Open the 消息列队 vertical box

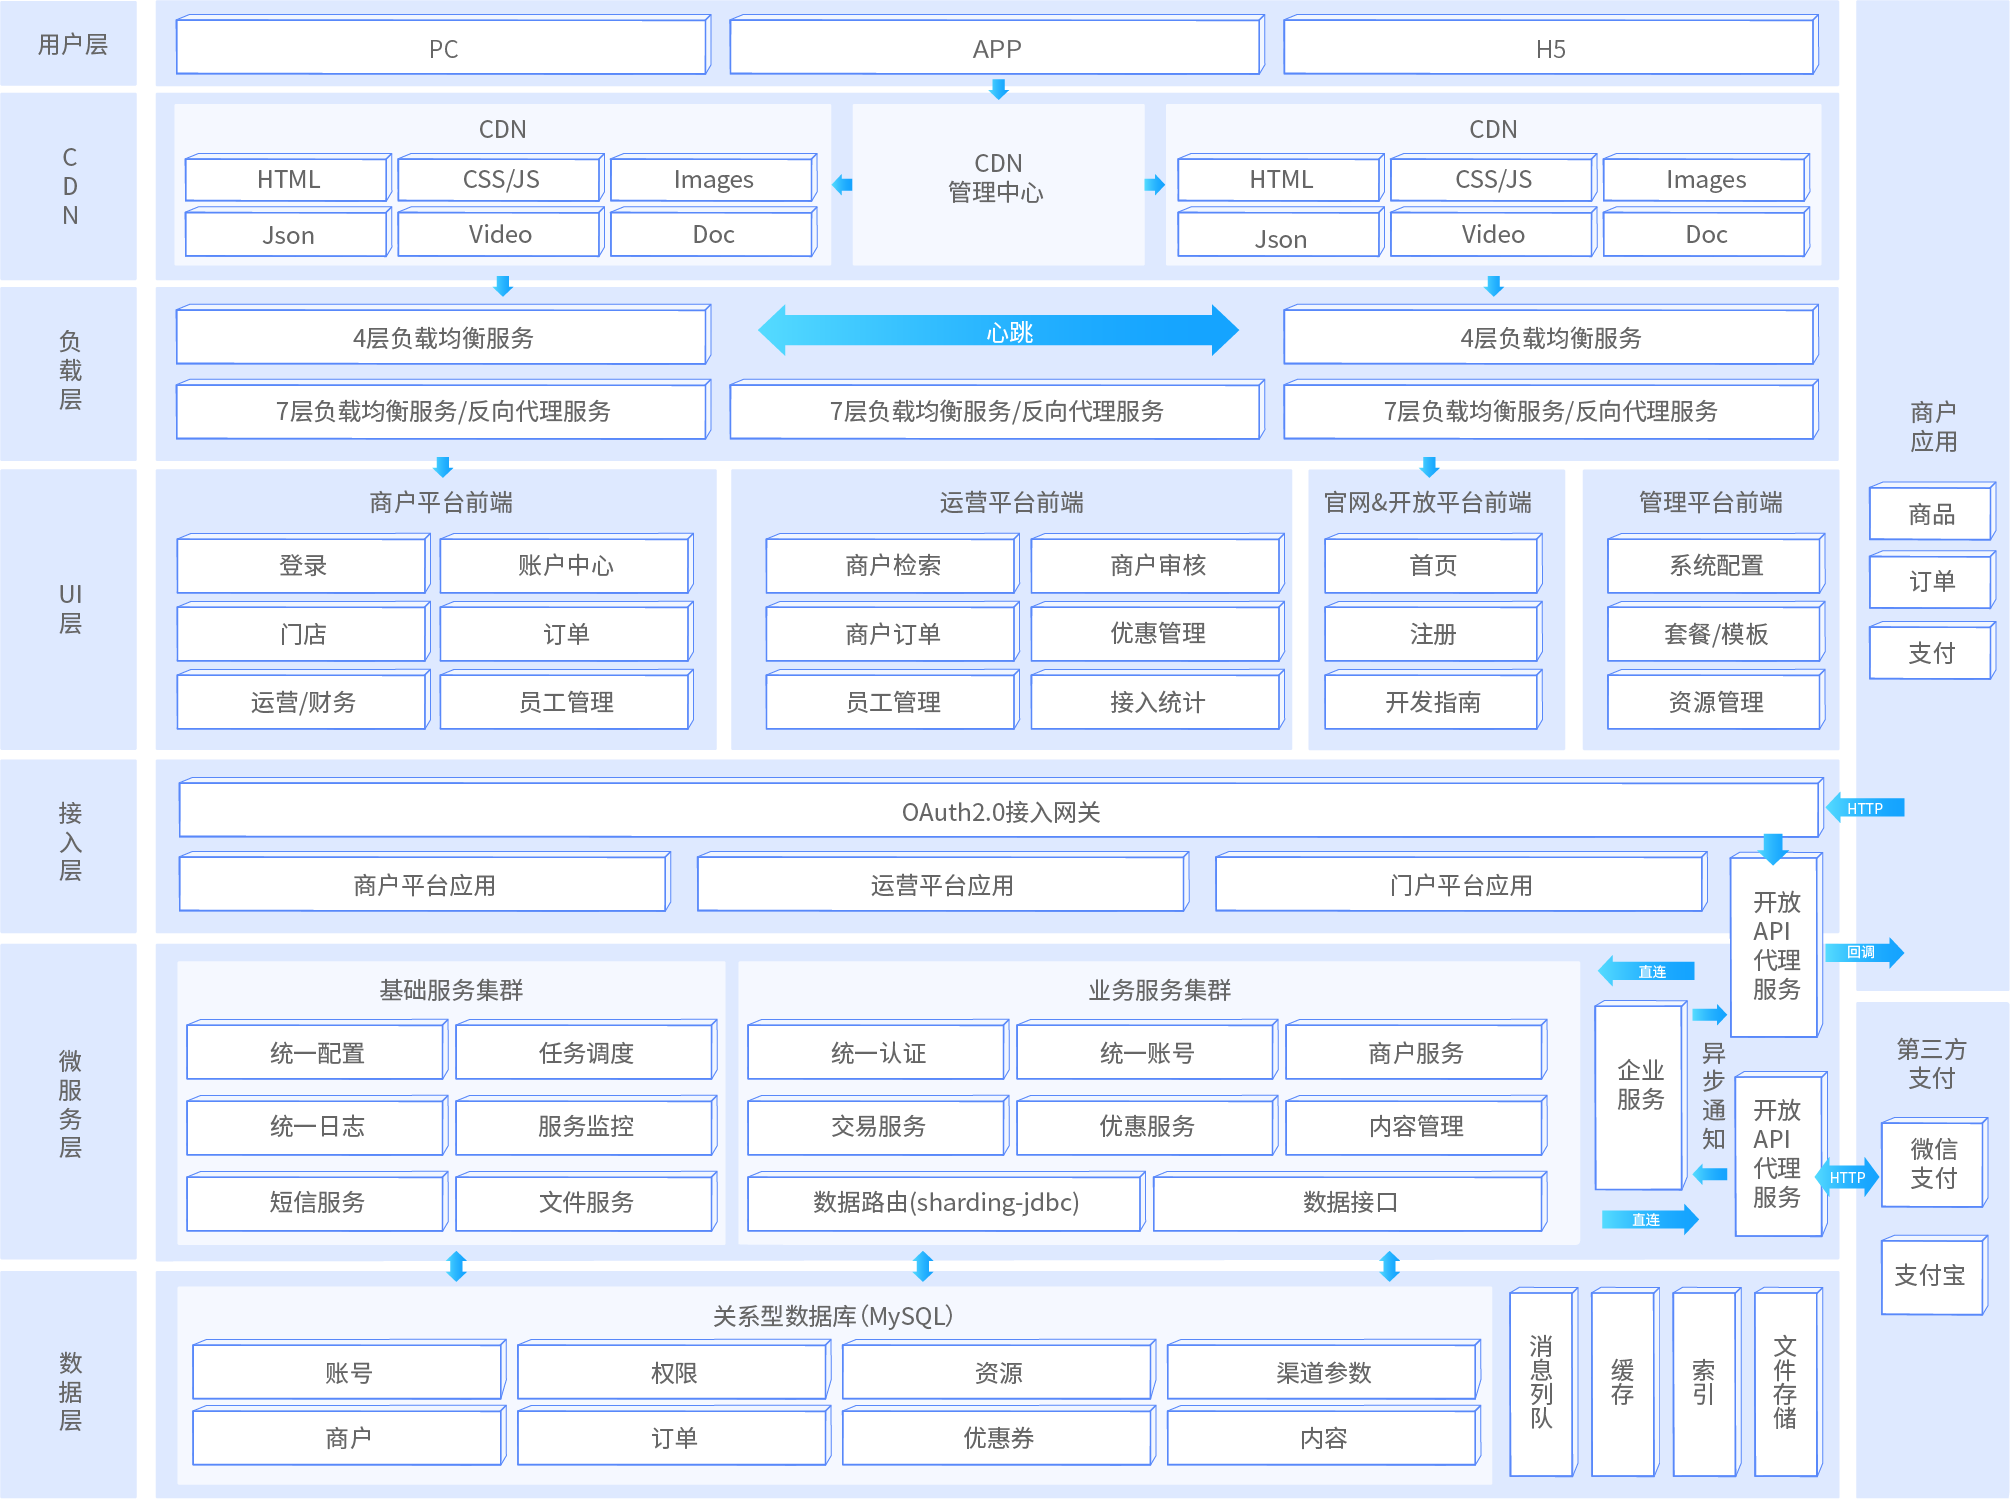coord(1541,1382)
